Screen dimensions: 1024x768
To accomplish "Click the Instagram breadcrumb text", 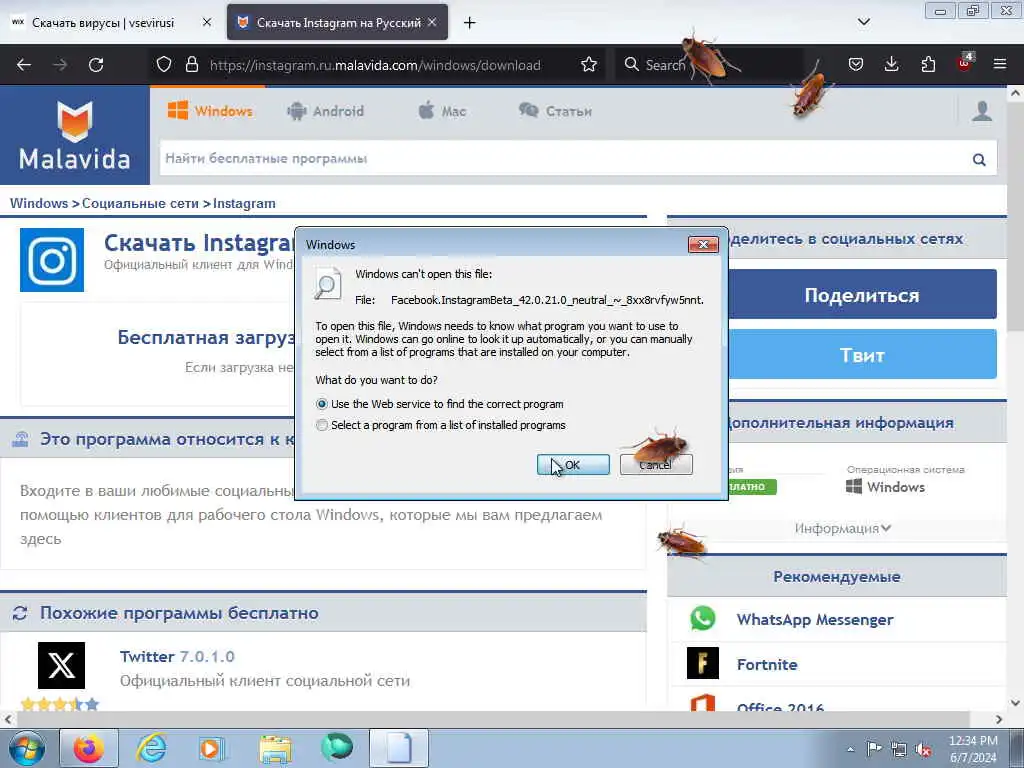I will (244, 203).
